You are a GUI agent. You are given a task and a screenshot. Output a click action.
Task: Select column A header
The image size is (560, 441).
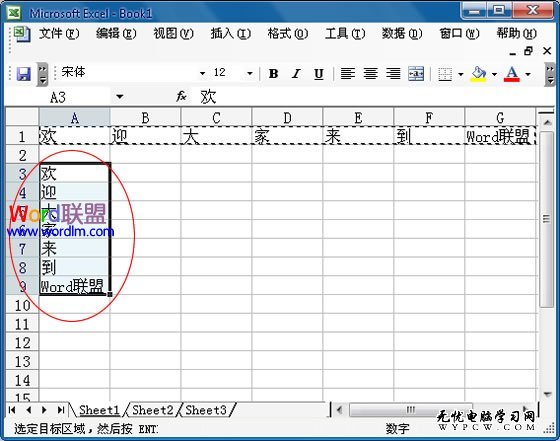point(74,117)
